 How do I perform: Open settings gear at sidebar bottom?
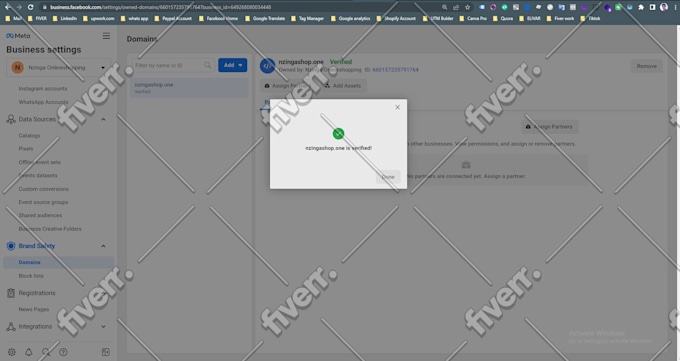[12, 352]
